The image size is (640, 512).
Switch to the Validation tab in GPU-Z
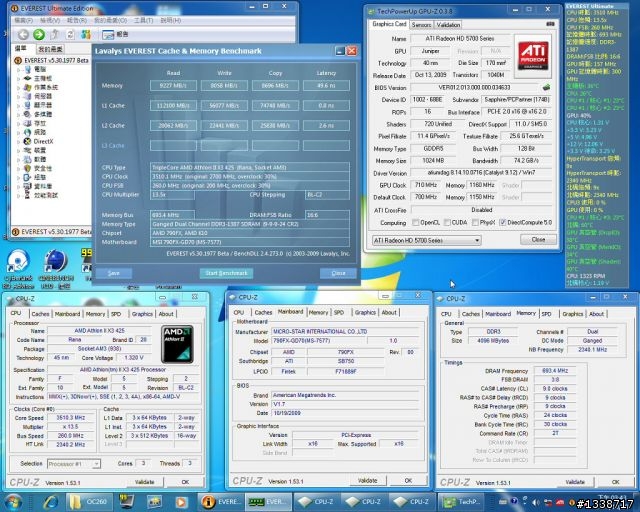click(x=448, y=25)
